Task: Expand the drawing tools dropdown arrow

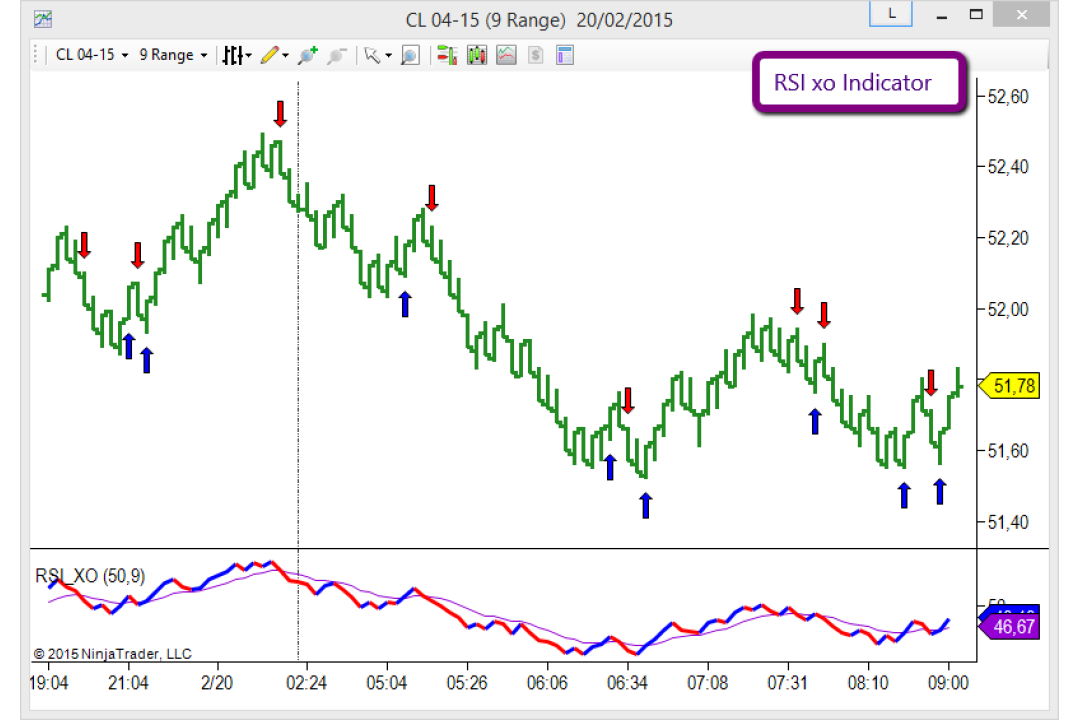Action: click(285, 56)
